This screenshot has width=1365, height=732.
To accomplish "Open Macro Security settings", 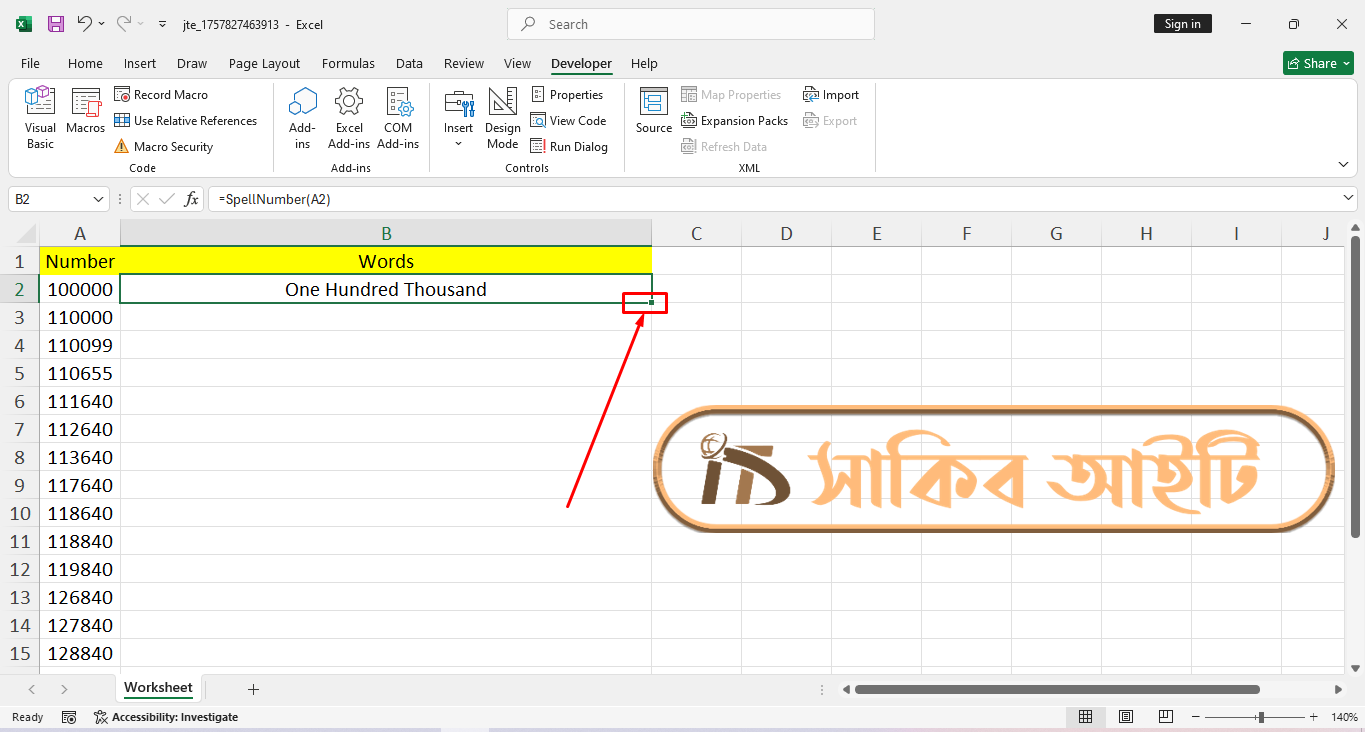I will 163,147.
